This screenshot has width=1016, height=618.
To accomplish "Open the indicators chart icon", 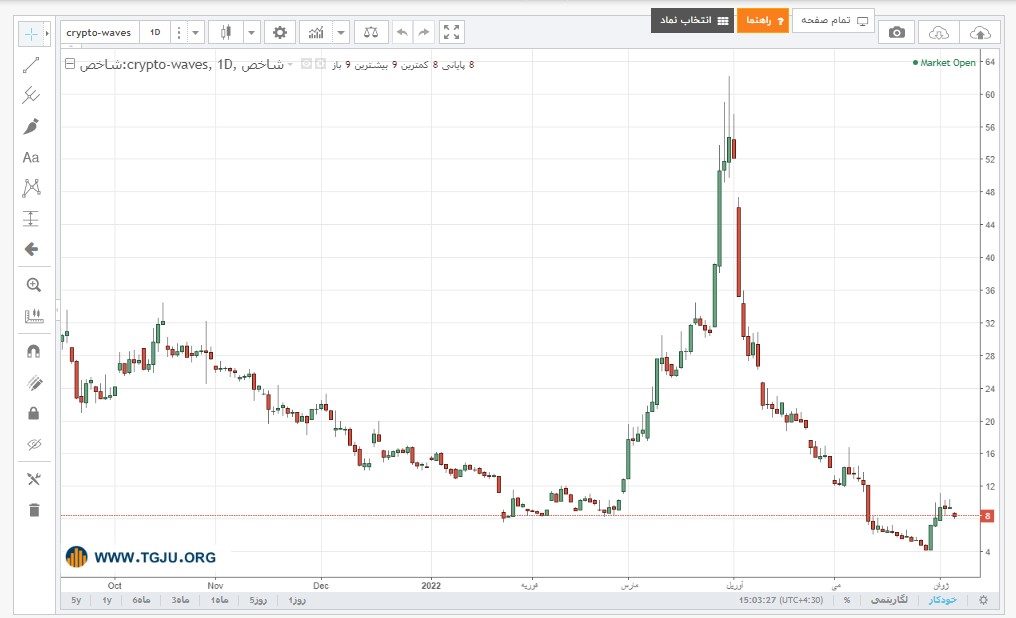I will [x=316, y=32].
